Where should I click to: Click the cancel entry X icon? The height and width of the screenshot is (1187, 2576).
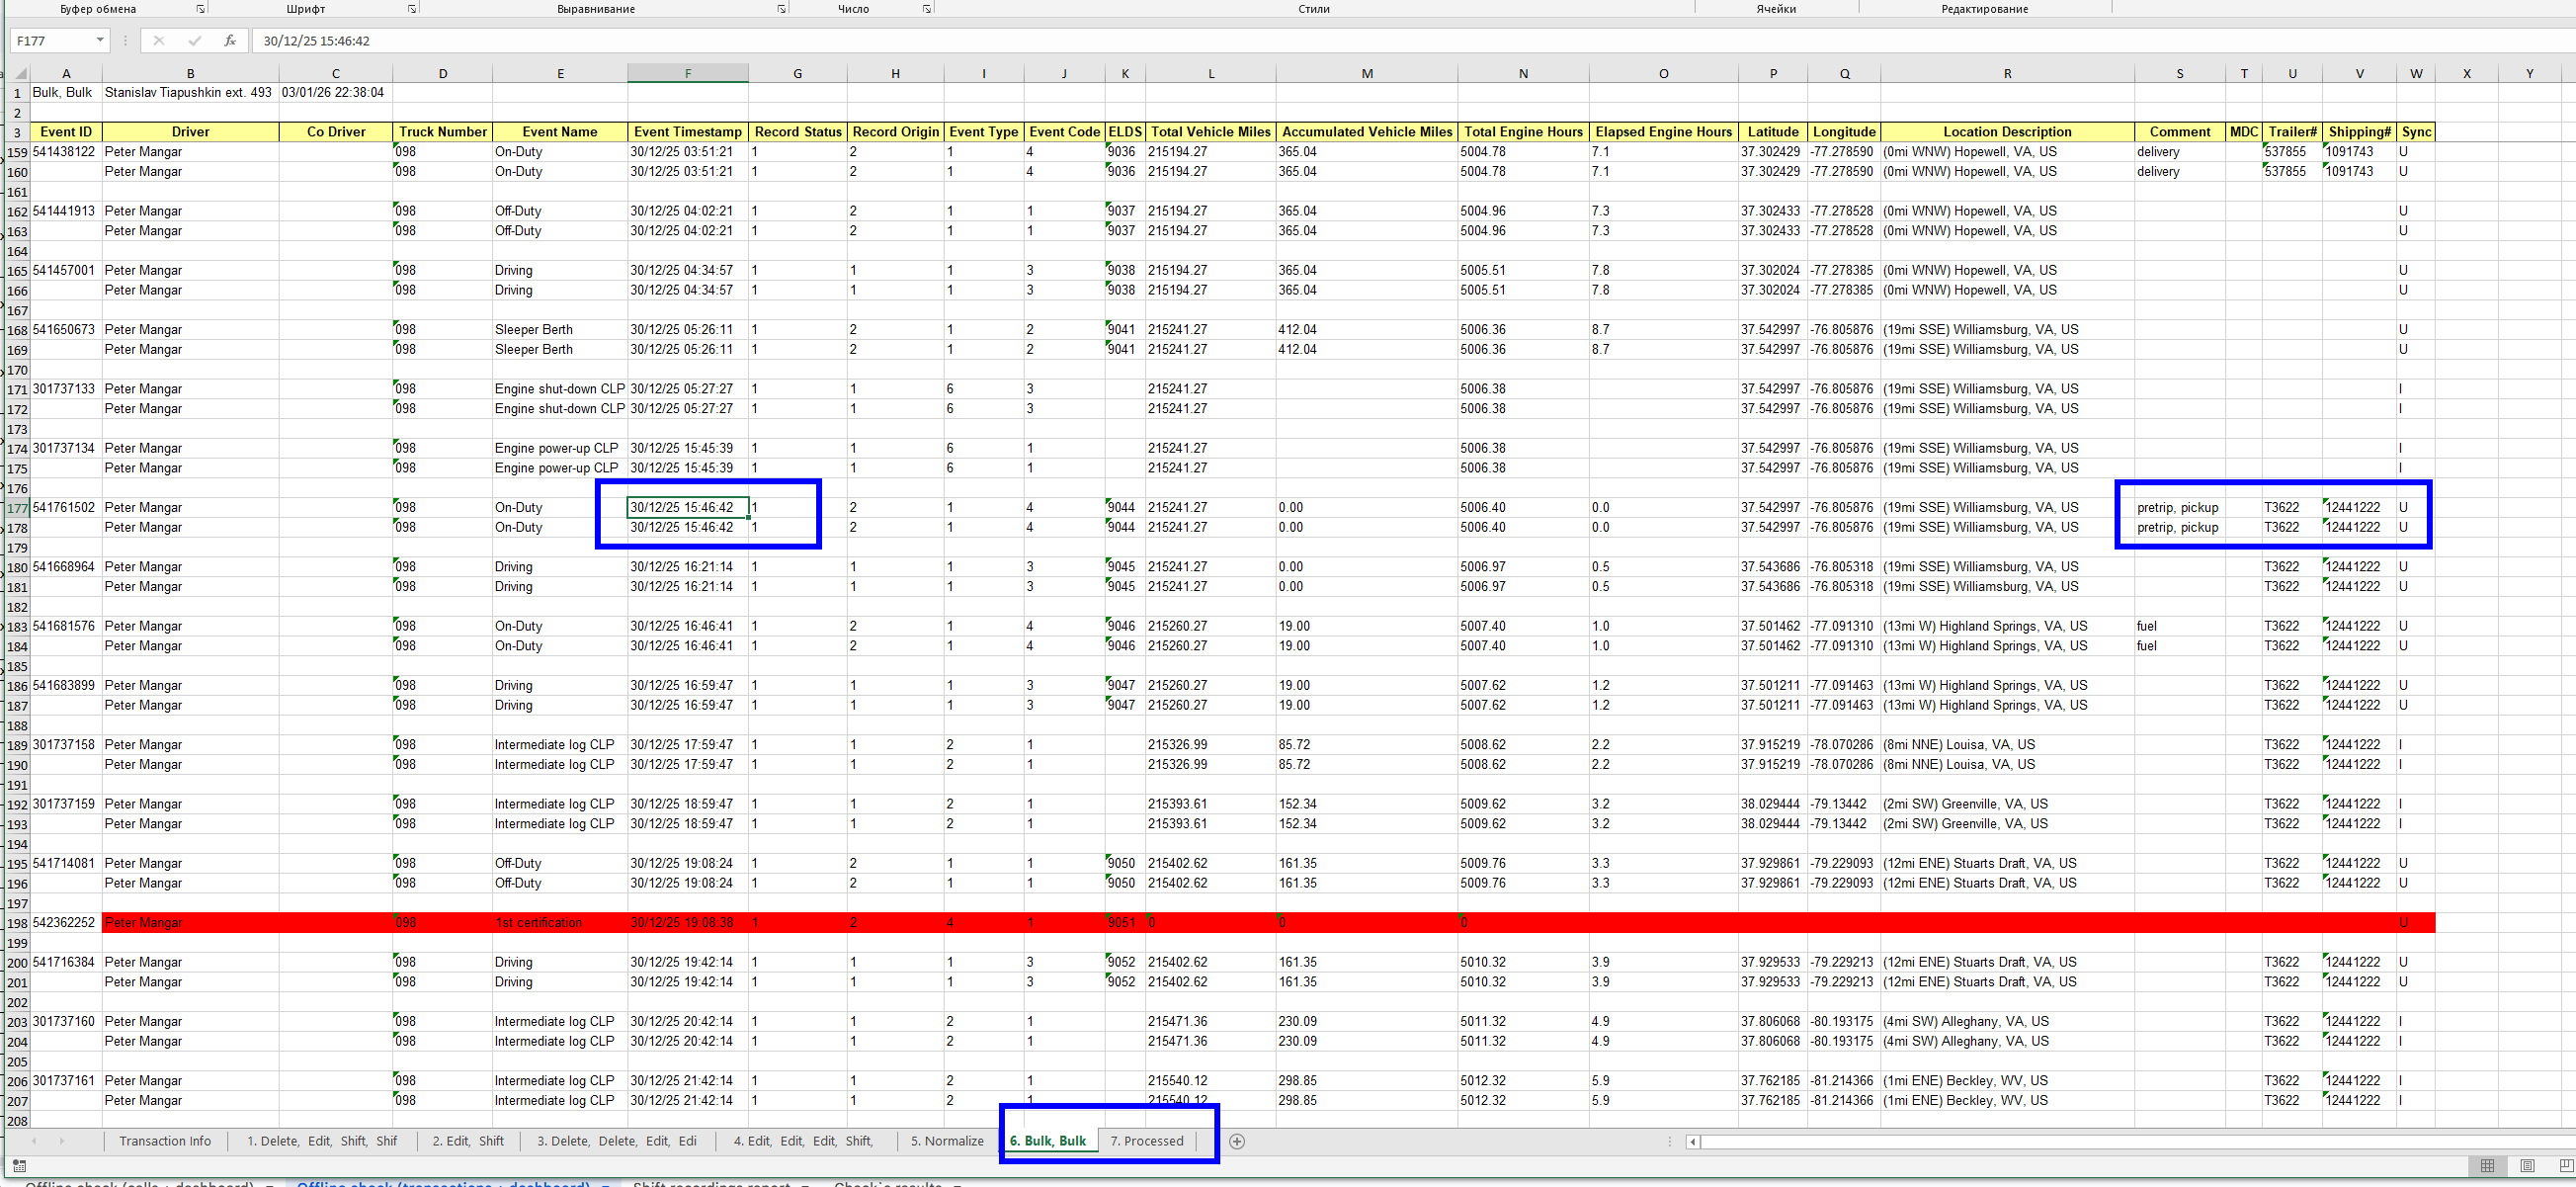pos(158,41)
